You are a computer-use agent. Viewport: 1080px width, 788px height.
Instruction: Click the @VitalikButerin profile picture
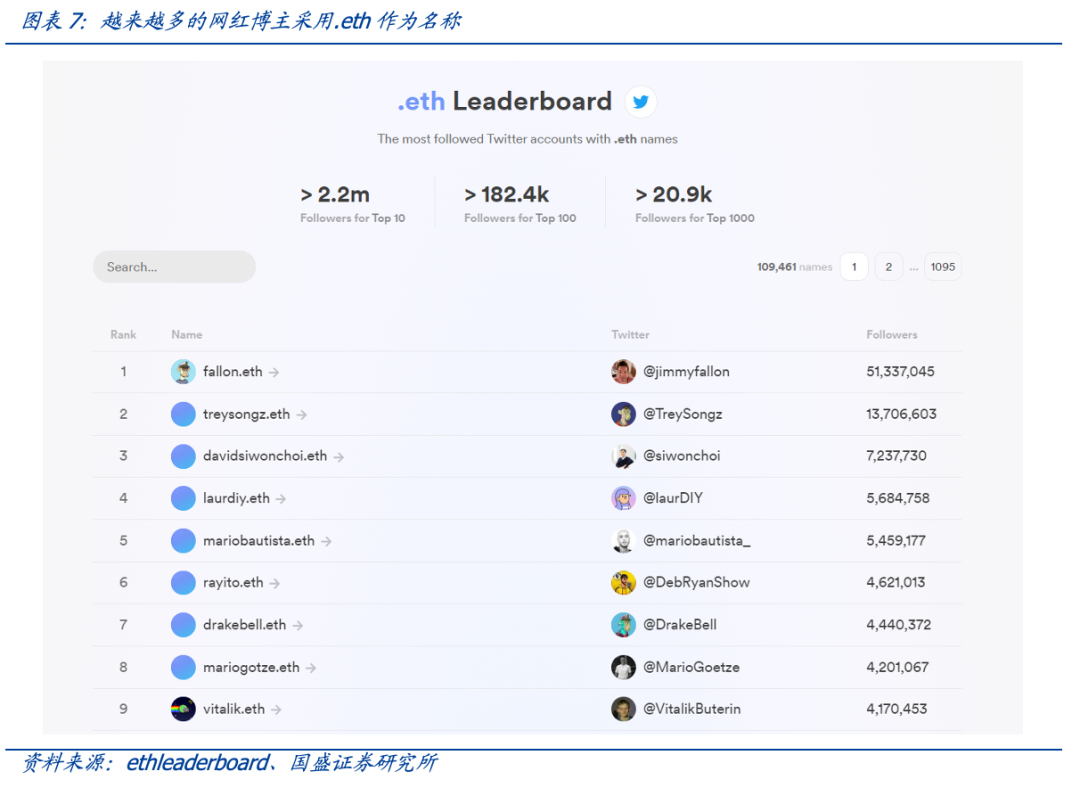(623, 709)
